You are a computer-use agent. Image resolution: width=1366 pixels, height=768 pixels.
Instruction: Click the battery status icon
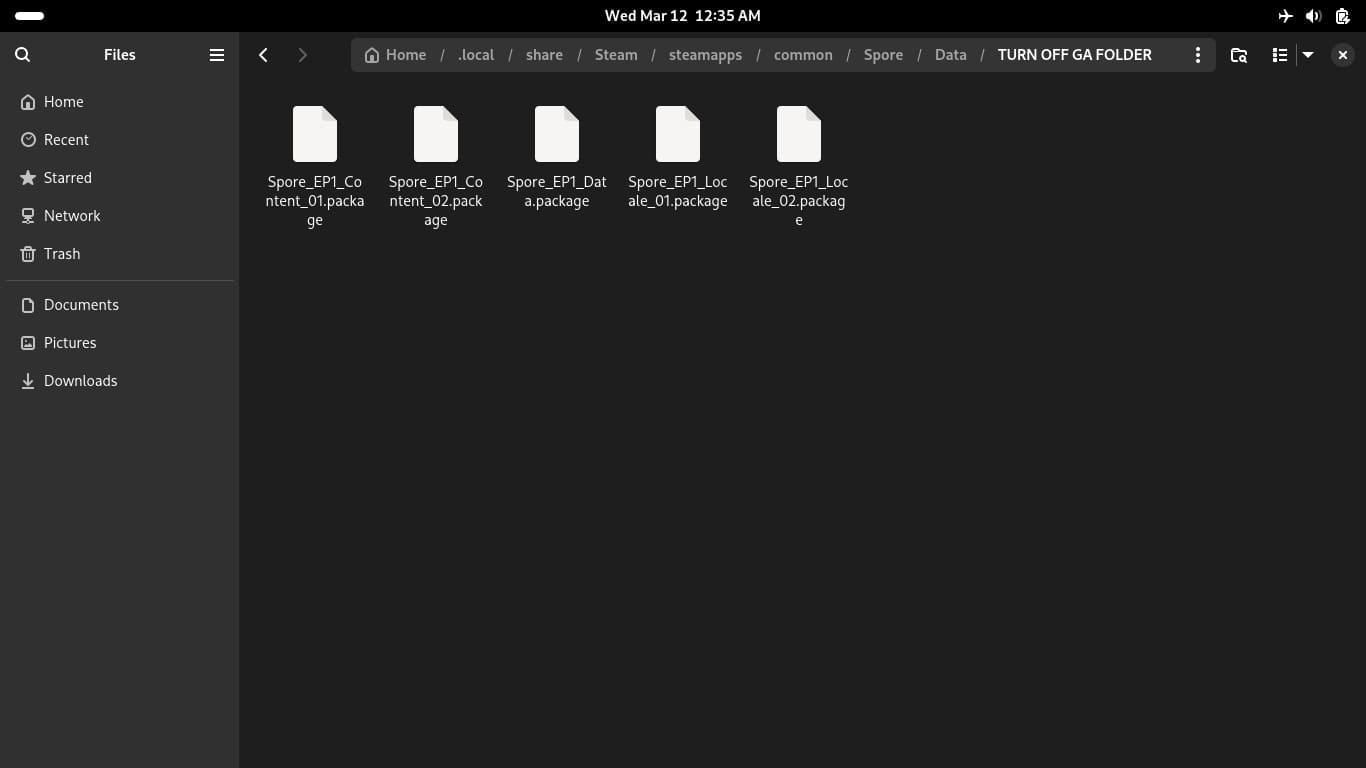coord(1343,16)
